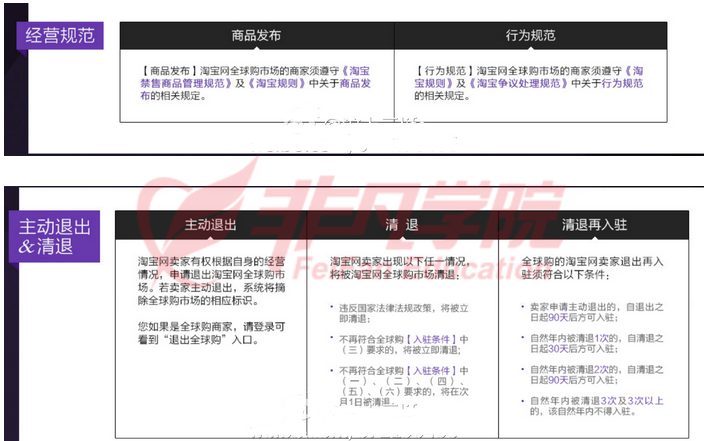Click the text 该自然年内不得入驻
Image resolution: width=706 pixels, height=441 pixels.
591,411
